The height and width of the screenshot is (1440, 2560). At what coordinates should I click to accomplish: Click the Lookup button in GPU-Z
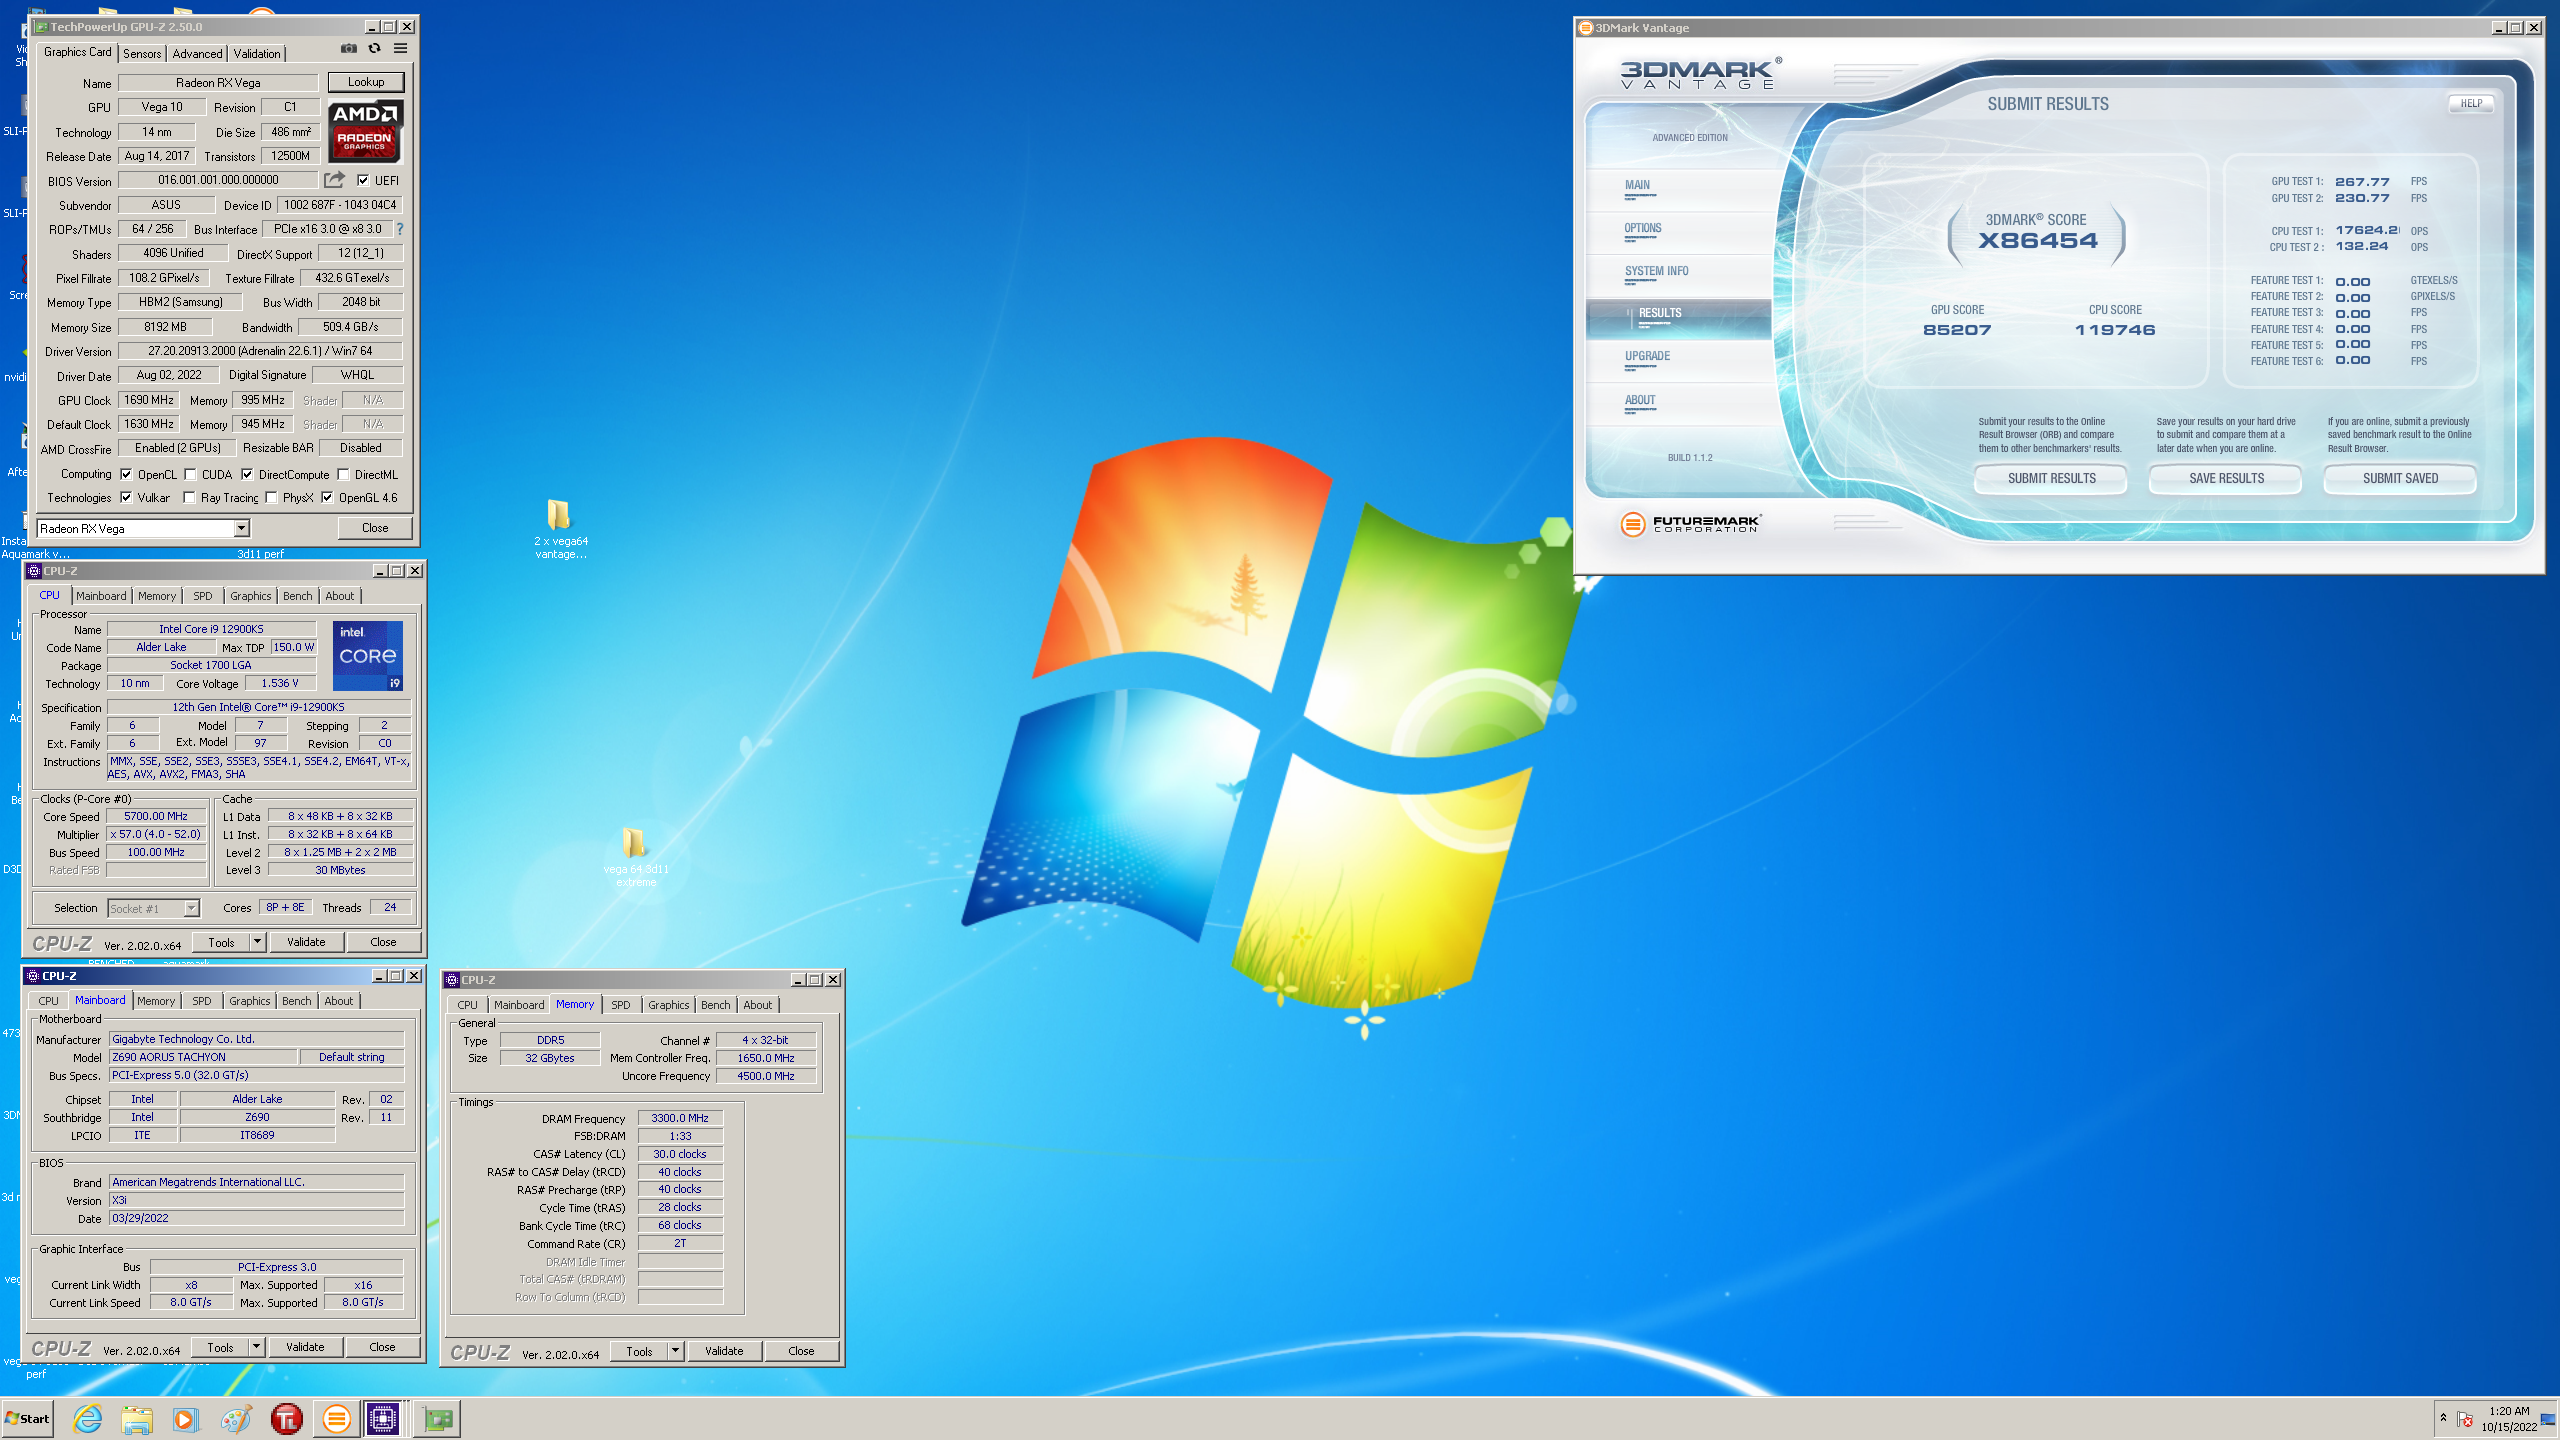click(x=366, y=82)
